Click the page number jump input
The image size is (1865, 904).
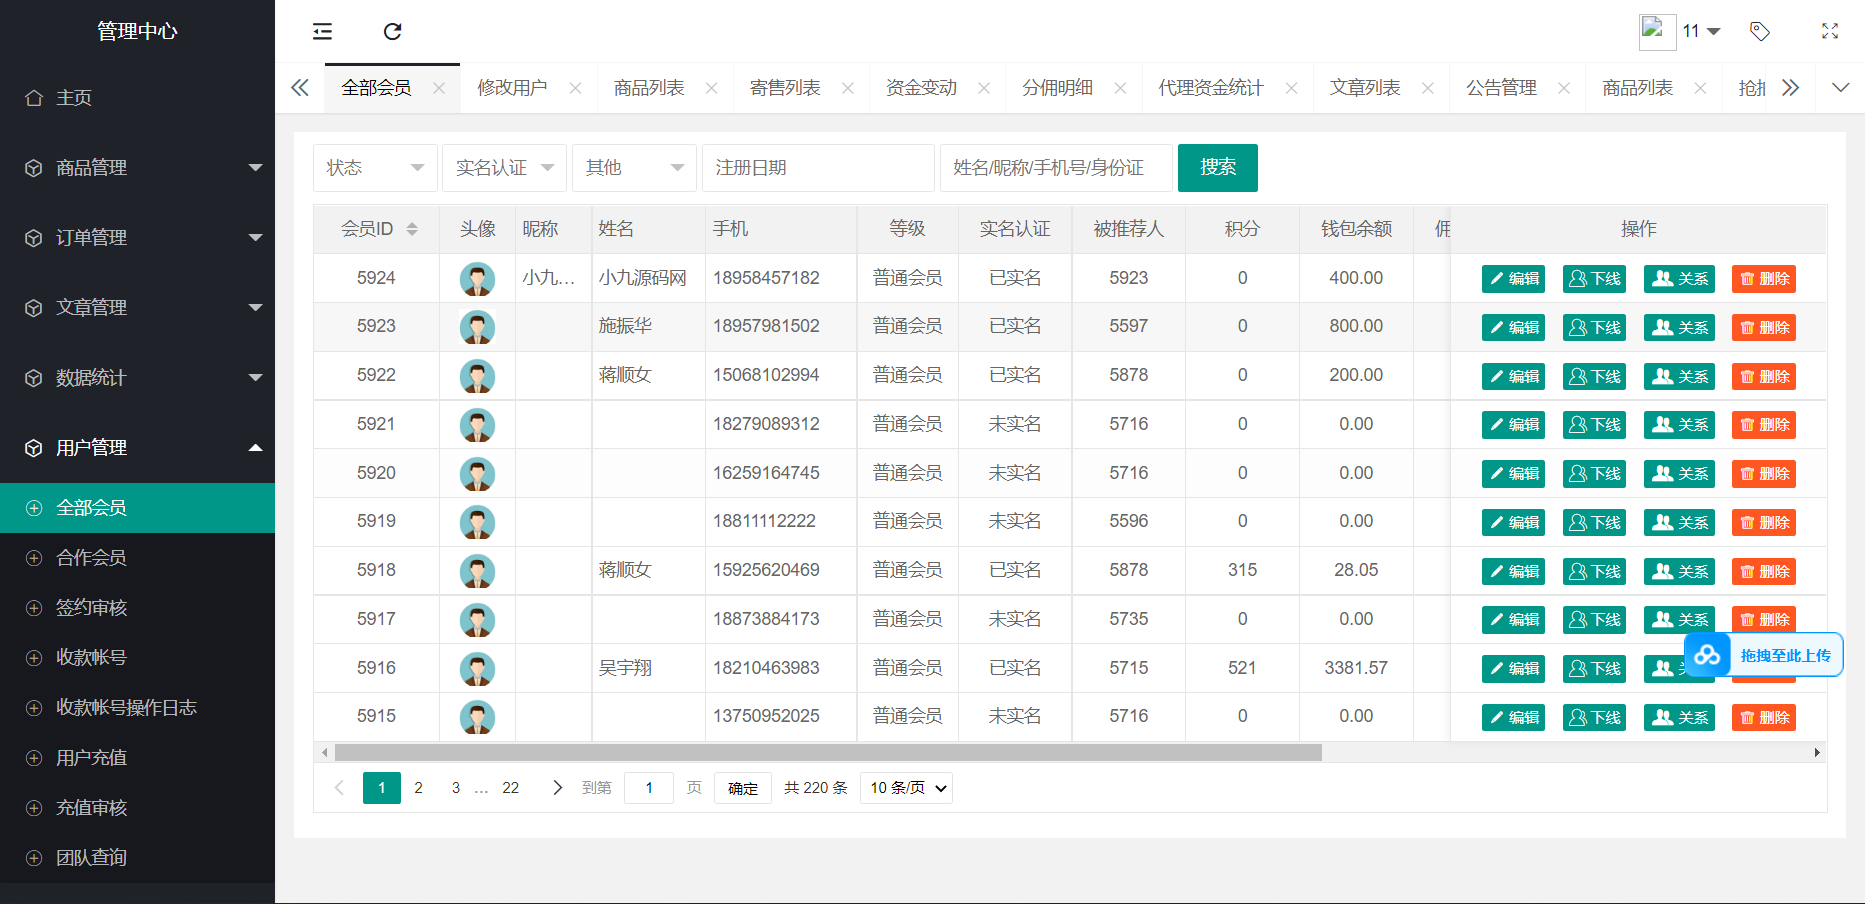pyautogui.click(x=649, y=788)
